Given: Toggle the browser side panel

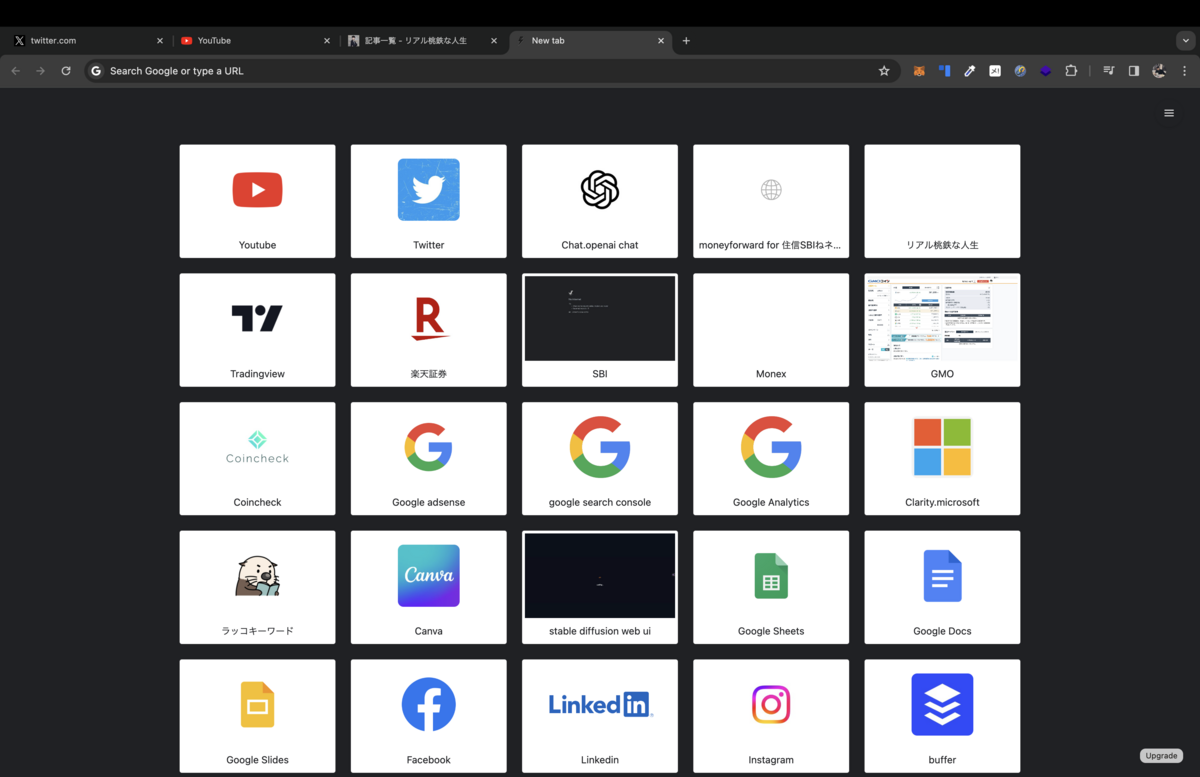Looking at the screenshot, I should coord(1134,71).
